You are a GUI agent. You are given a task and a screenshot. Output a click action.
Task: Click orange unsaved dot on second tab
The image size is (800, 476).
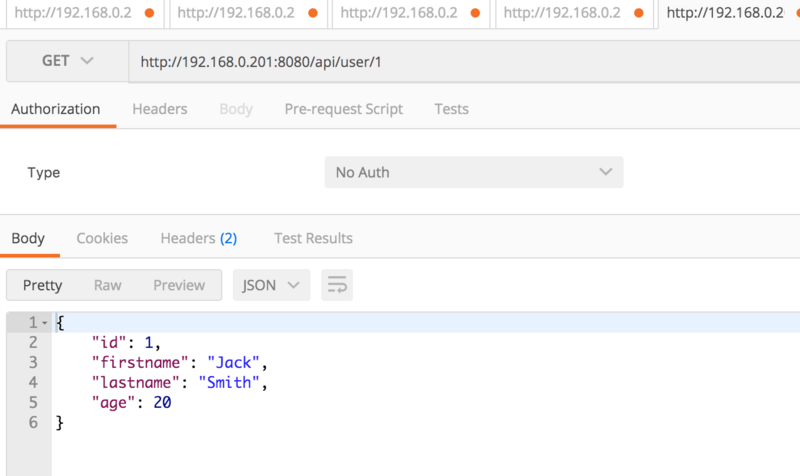[x=313, y=14]
